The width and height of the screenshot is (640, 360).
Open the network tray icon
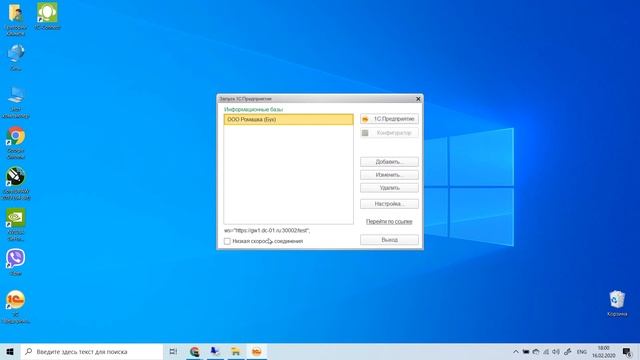546,351
